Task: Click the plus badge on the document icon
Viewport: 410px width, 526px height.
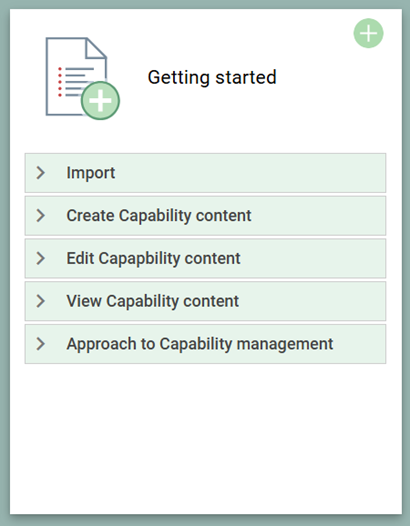Action: (100, 101)
